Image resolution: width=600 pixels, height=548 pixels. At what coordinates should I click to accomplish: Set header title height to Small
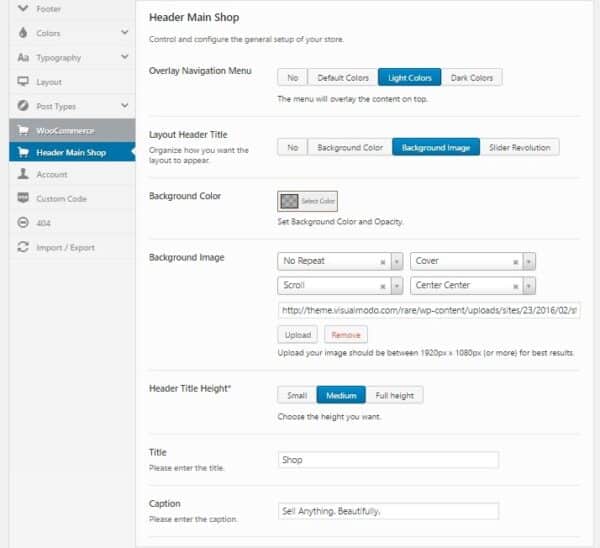[297, 395]
